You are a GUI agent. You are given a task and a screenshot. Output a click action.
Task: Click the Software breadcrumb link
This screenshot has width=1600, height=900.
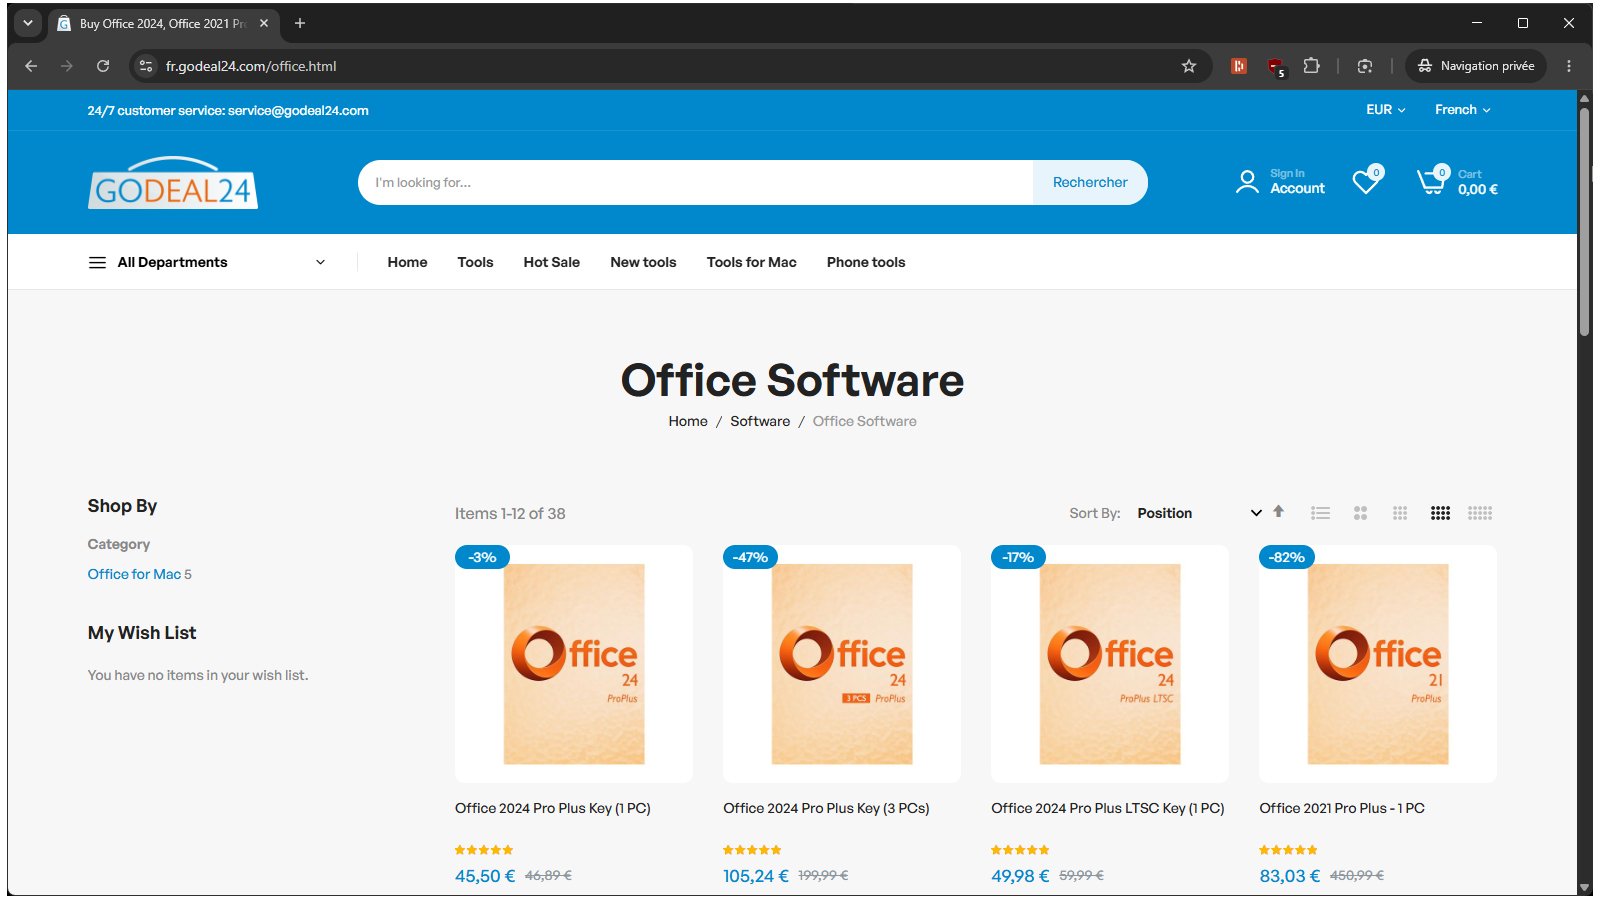(x=760, y=421)
